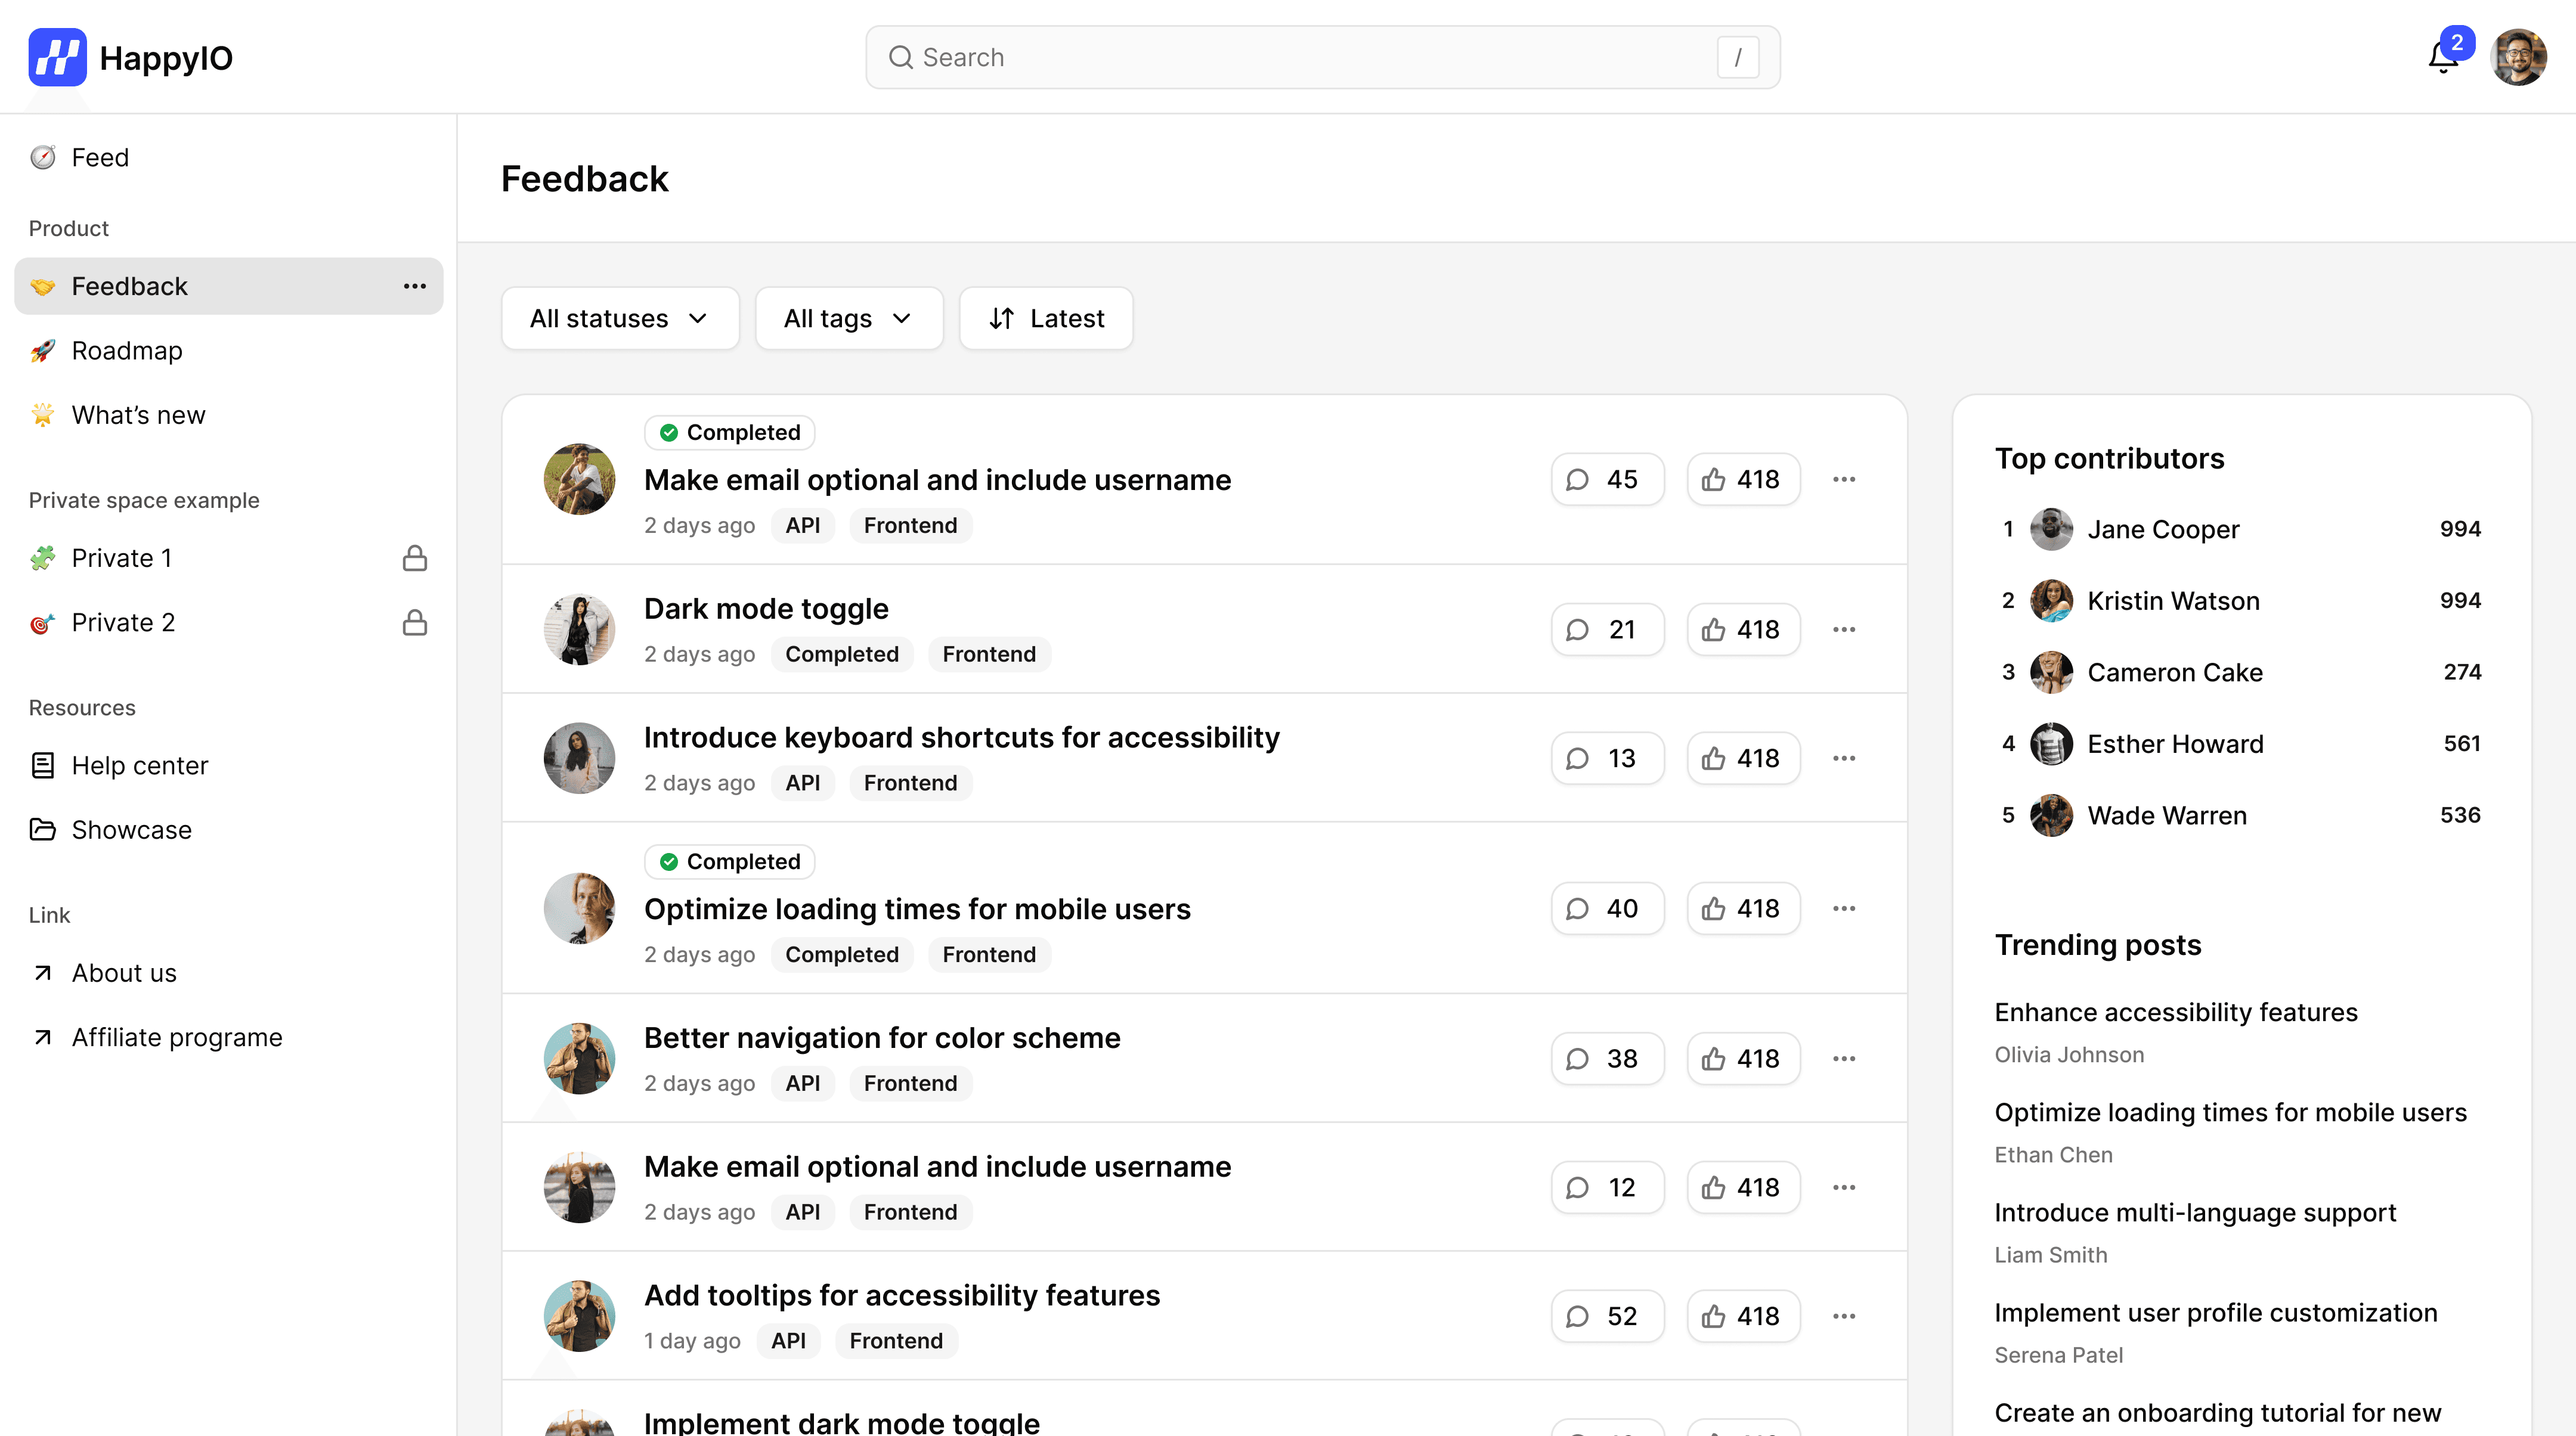Go to Roadmap in the sidebar

tap(127, 350)
